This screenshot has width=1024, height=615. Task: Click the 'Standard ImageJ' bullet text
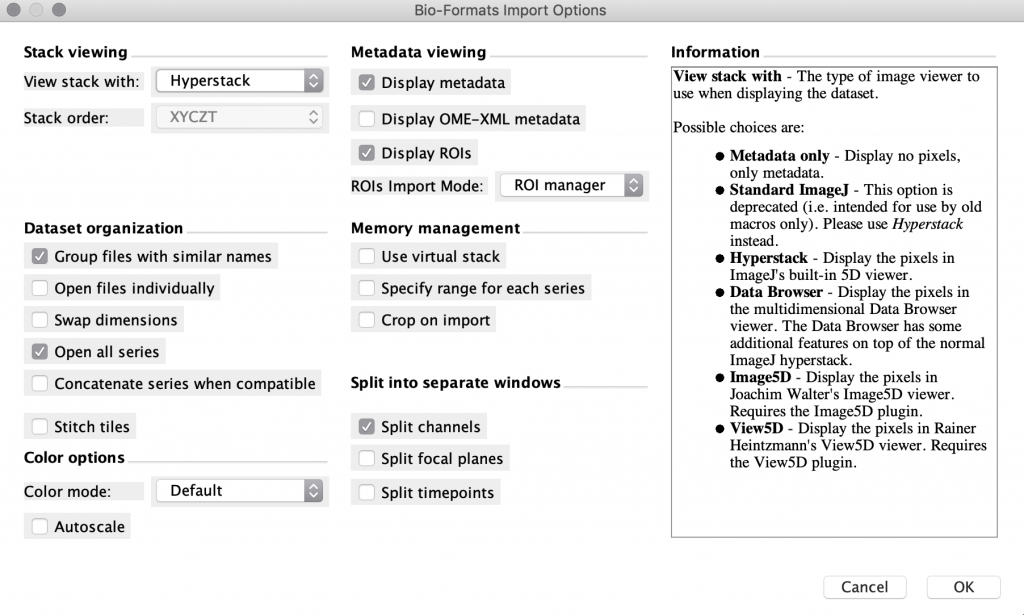point(789,190)
